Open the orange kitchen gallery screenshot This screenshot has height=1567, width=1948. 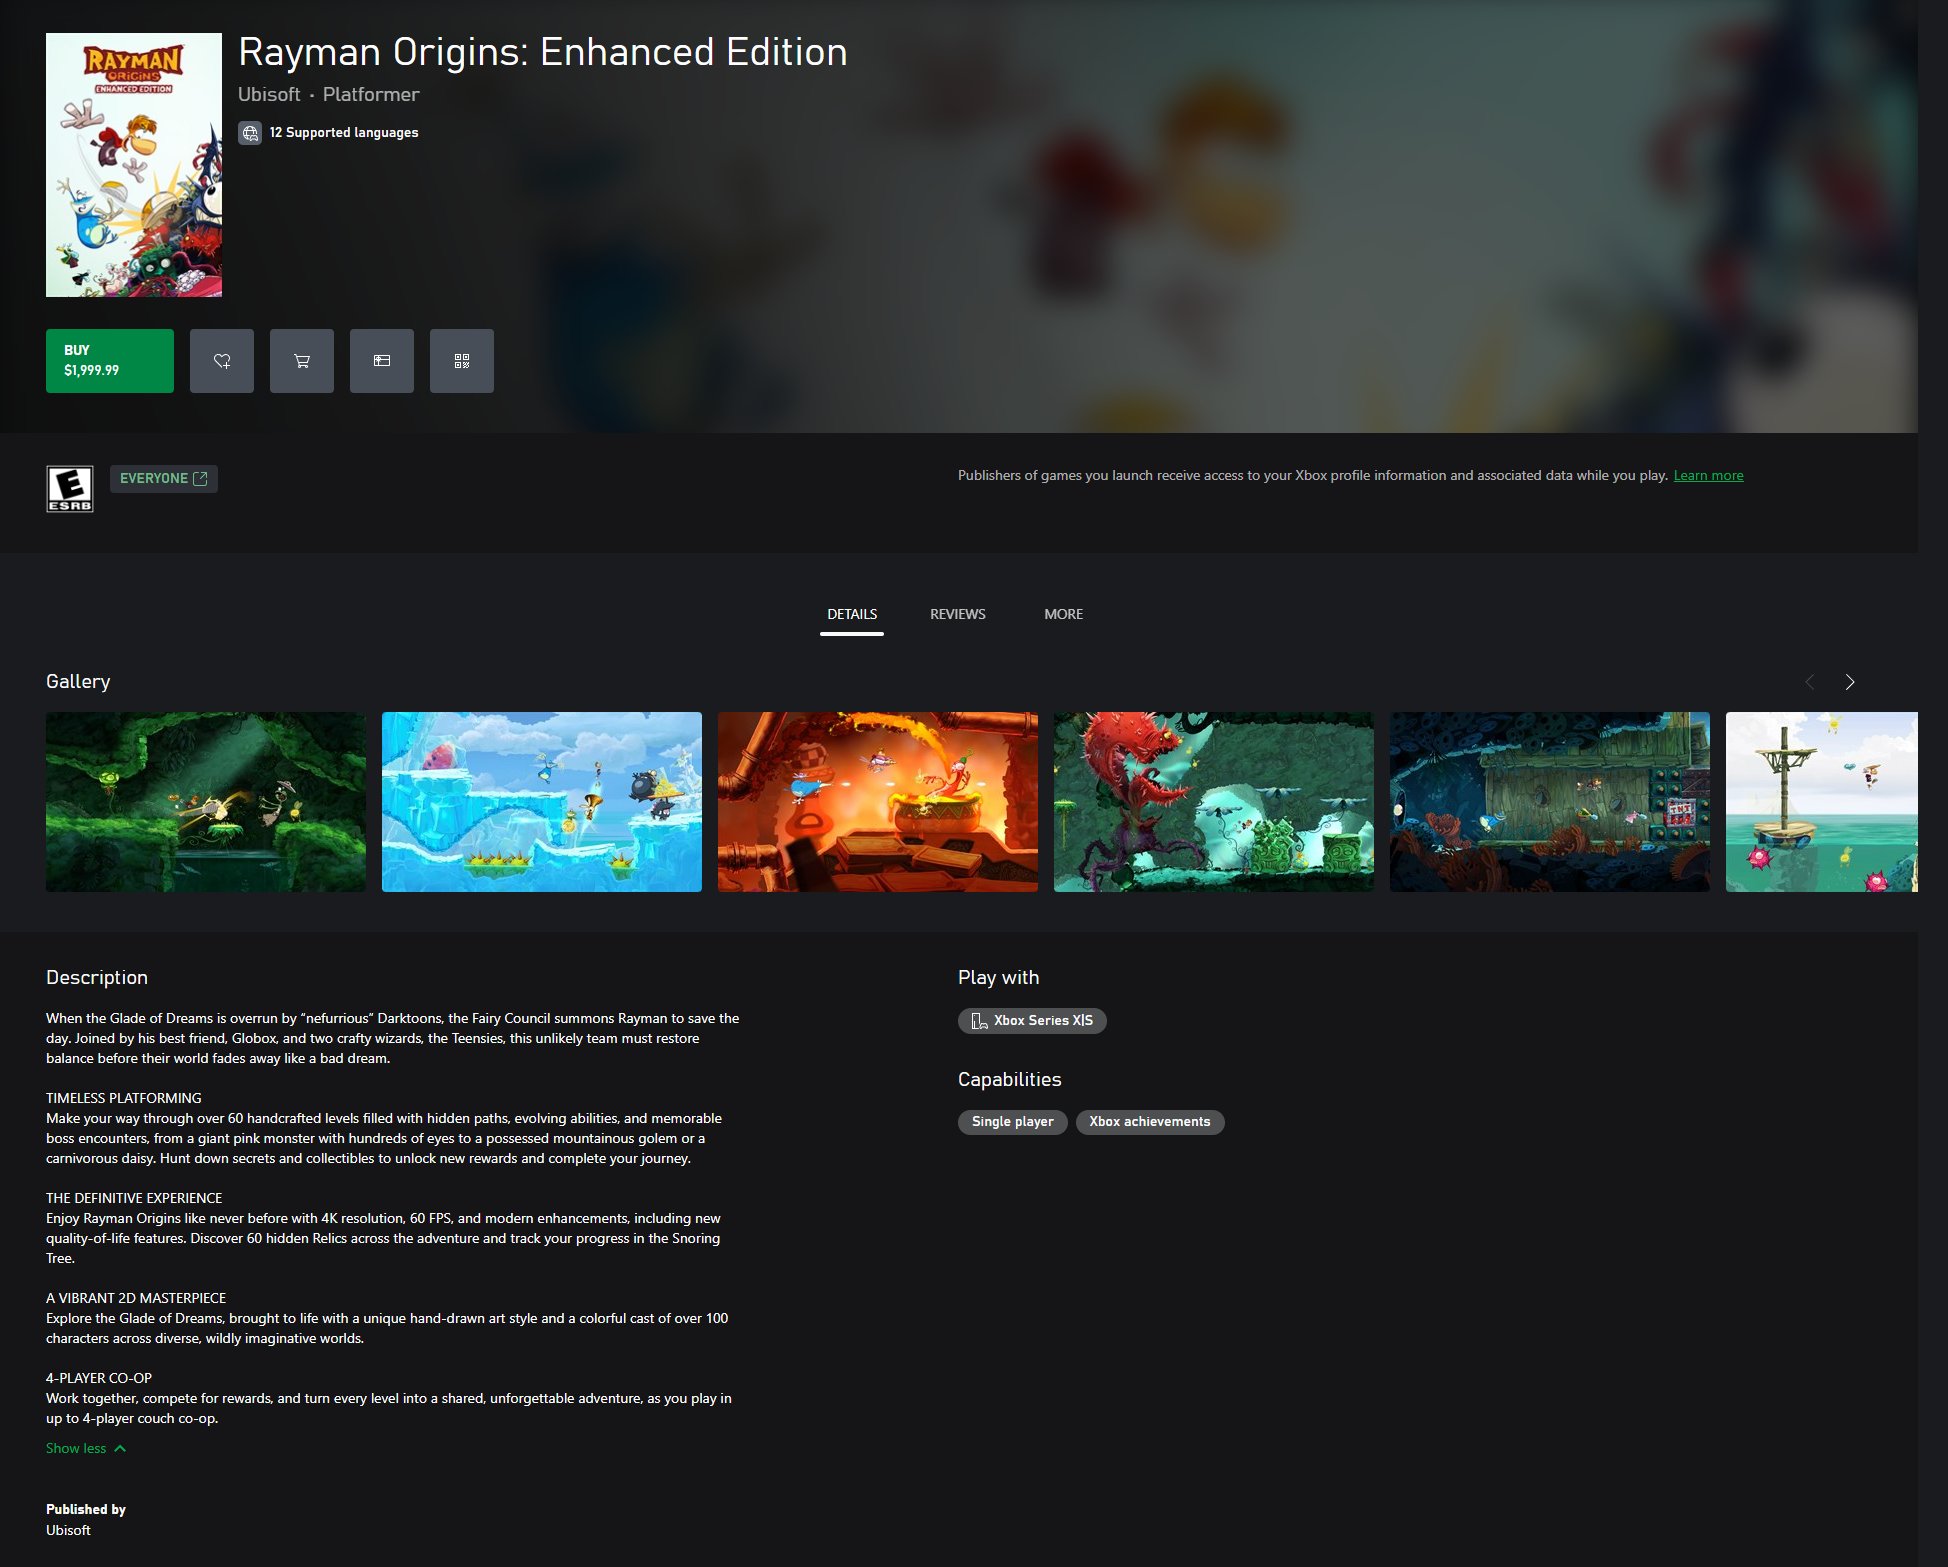(x=878, y=802)
